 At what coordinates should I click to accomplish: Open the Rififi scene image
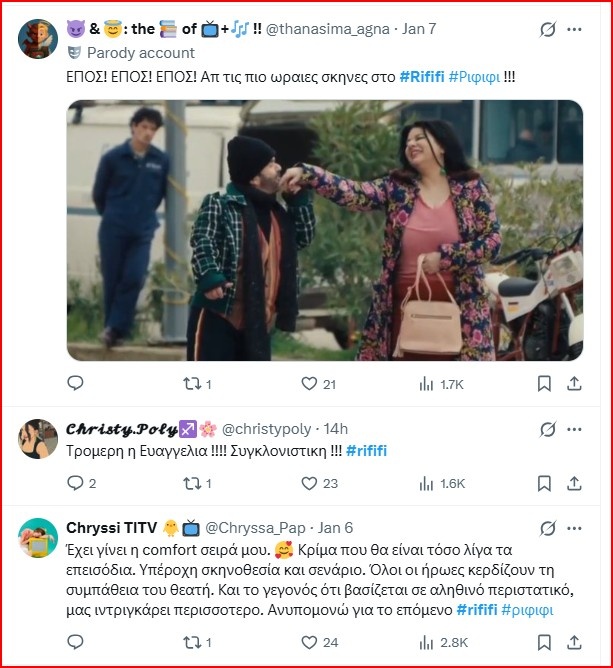point(324,230)
